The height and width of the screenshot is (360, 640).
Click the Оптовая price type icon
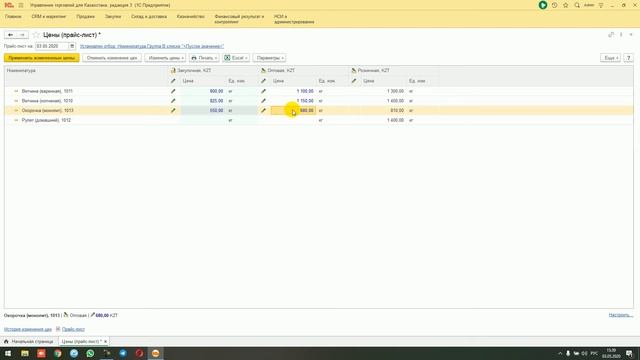pyautogui.click(x=263, y=71)
